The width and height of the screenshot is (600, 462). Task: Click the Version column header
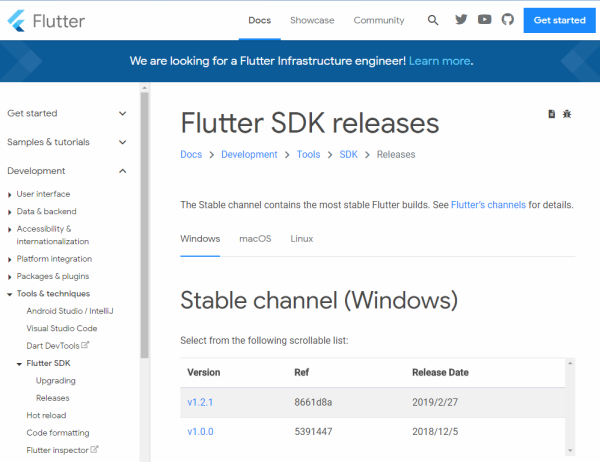coord(204,372)
